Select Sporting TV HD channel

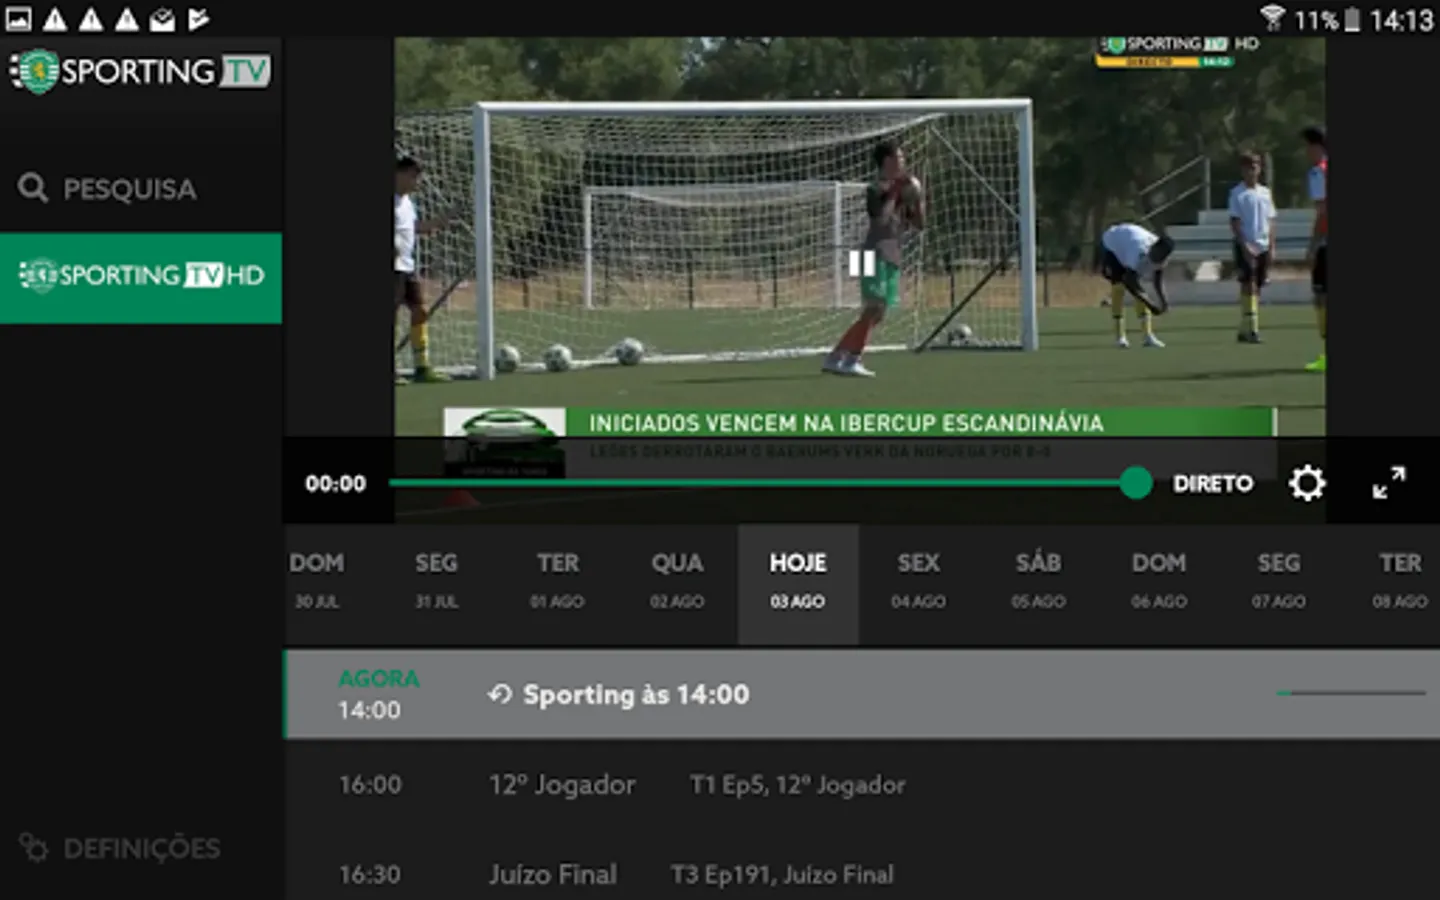click(x=141, y=277)
